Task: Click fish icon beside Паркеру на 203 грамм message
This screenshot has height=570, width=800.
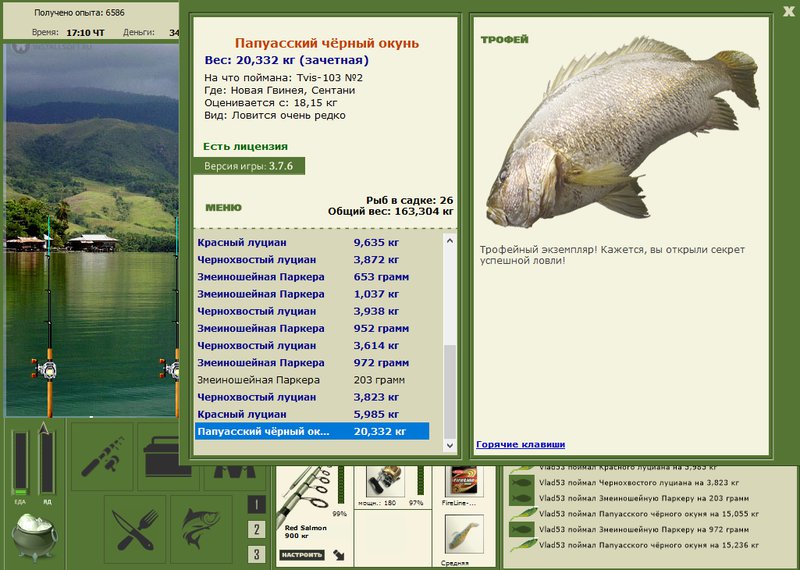Action: (x=521, y=499)
